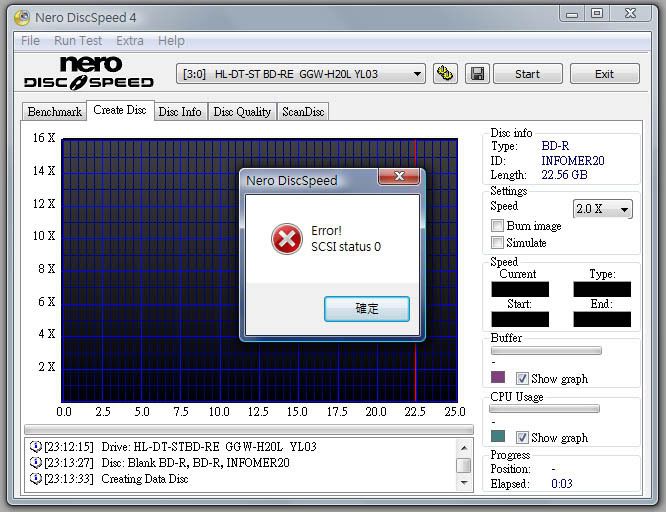Click the purple Buffer color swatch
The image size is (666, 512).
pos(498,377)
